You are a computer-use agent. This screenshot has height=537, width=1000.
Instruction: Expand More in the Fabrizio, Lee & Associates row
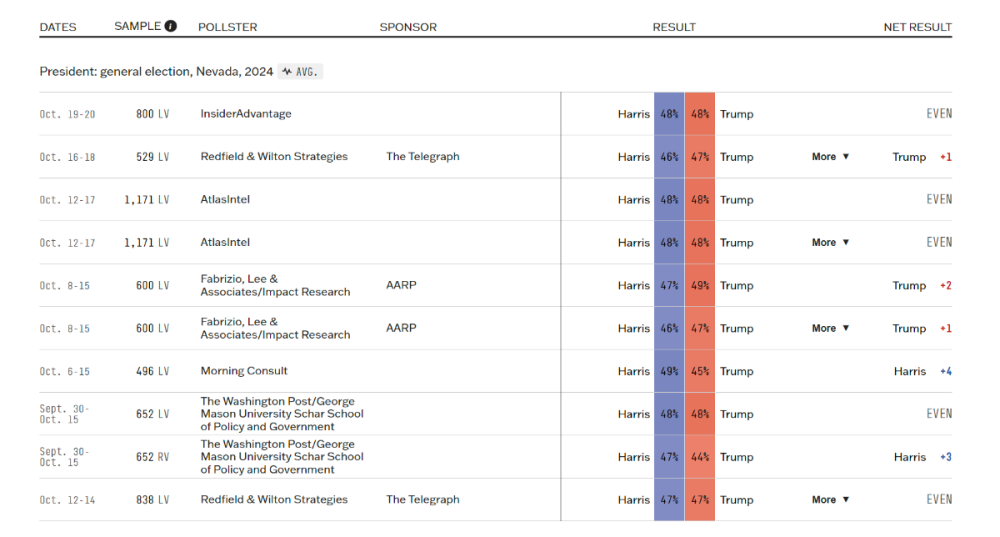pyautogui.click(x=830, y=328)
